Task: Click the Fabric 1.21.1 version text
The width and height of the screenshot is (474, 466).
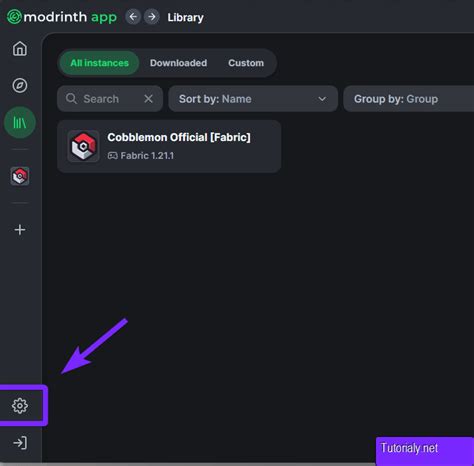Action: click(147, 156)
